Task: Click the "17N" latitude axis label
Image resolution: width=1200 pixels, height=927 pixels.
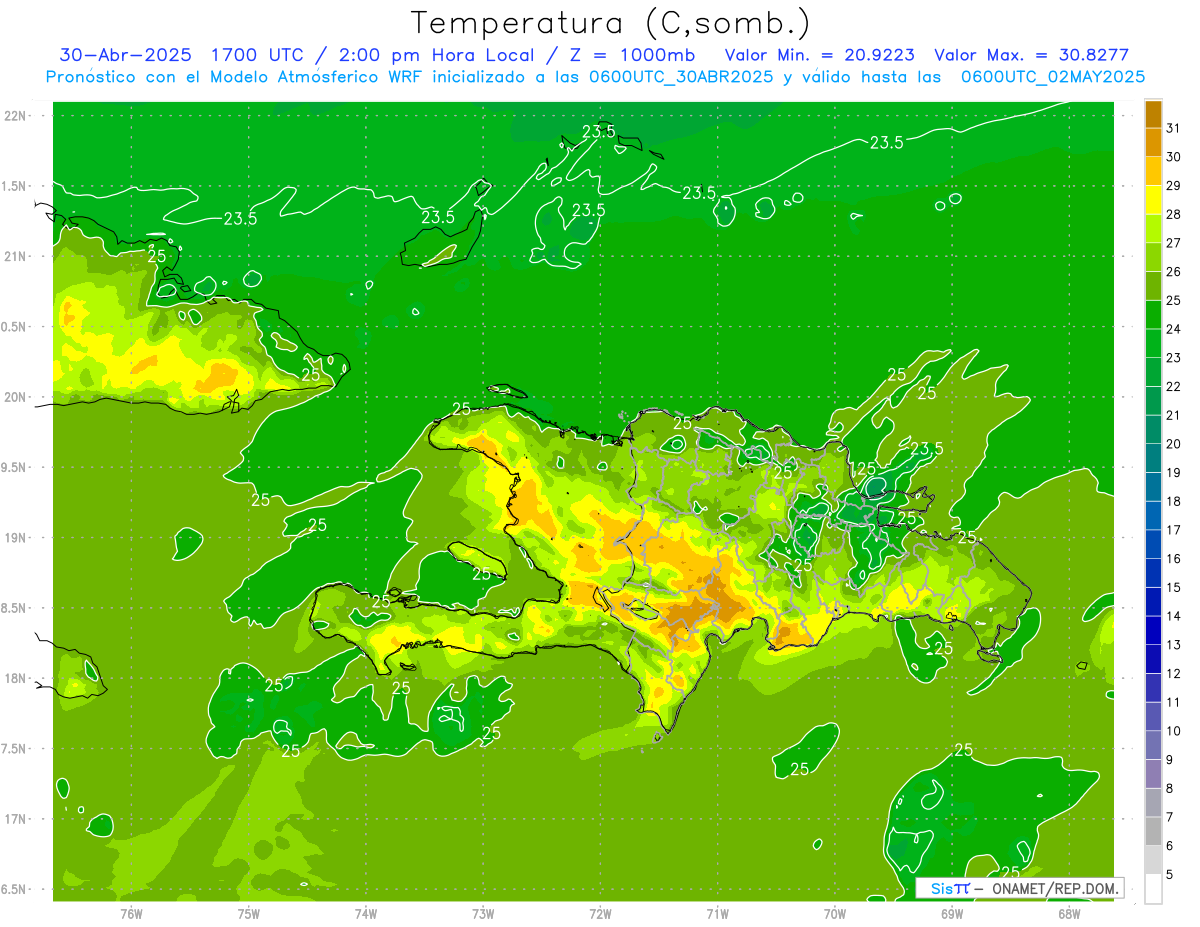Action: click(16, 819)
